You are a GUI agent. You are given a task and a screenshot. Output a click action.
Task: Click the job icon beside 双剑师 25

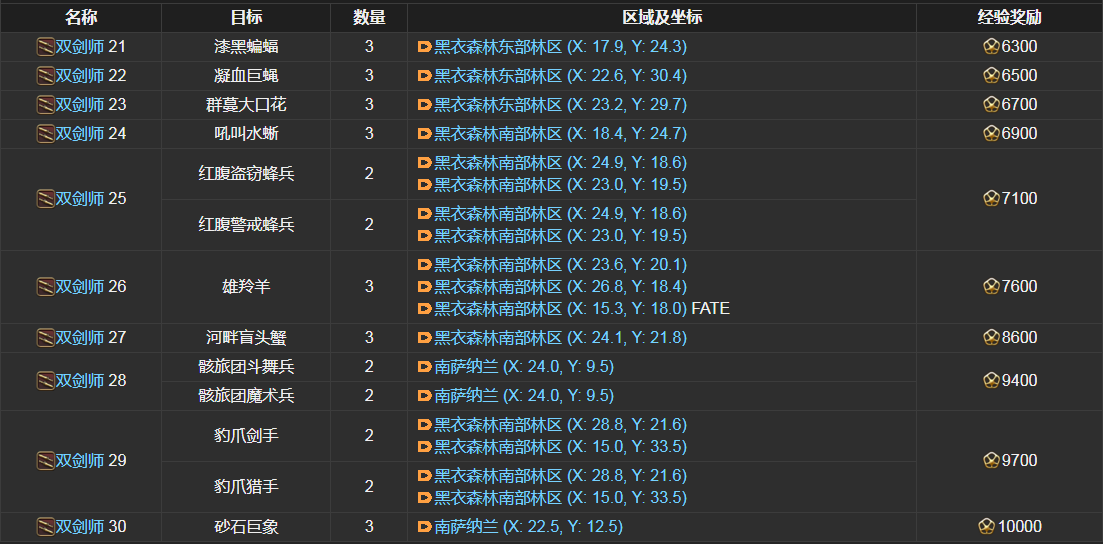pyautogui.click(x=46, y=199)
